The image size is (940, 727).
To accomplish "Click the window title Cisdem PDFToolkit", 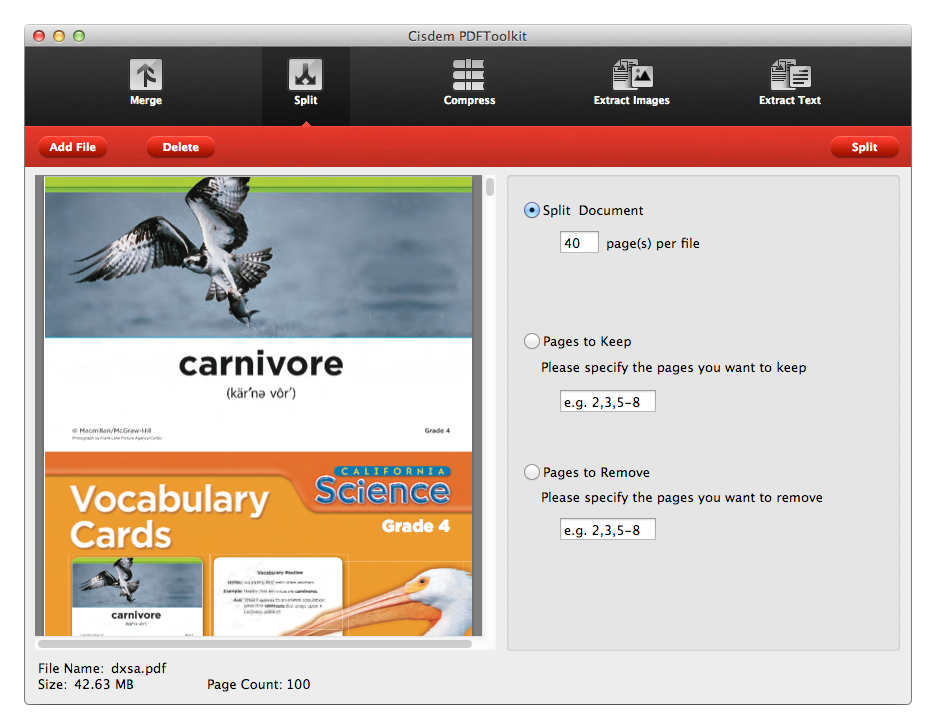I will pyautogui.click(x=467, y=36).
